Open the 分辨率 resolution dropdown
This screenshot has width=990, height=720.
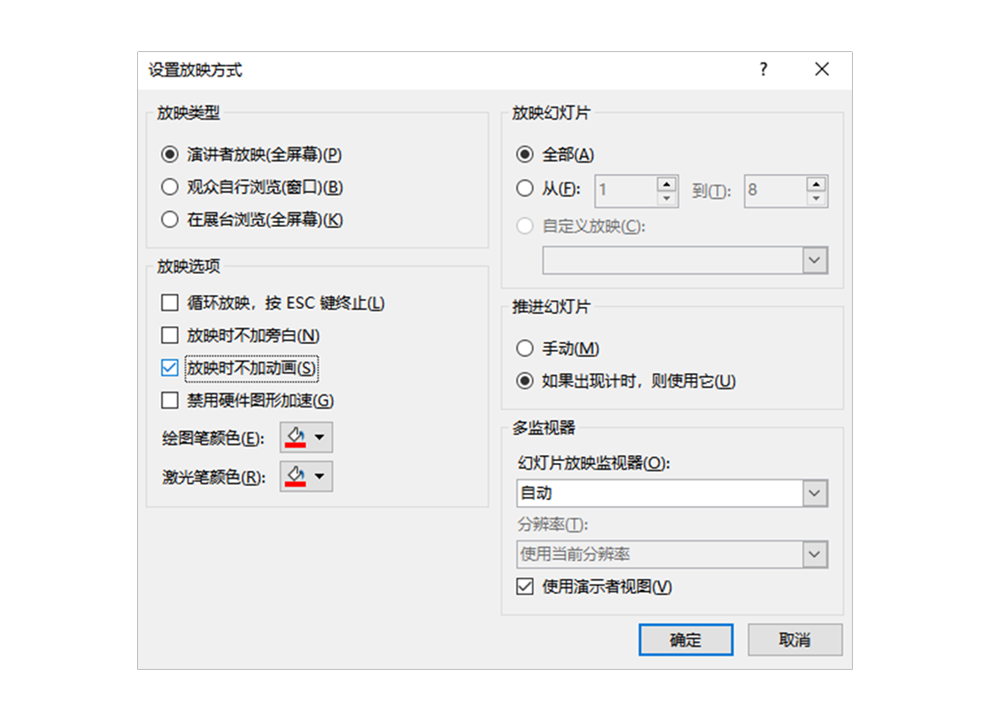(x=815, y=554)
